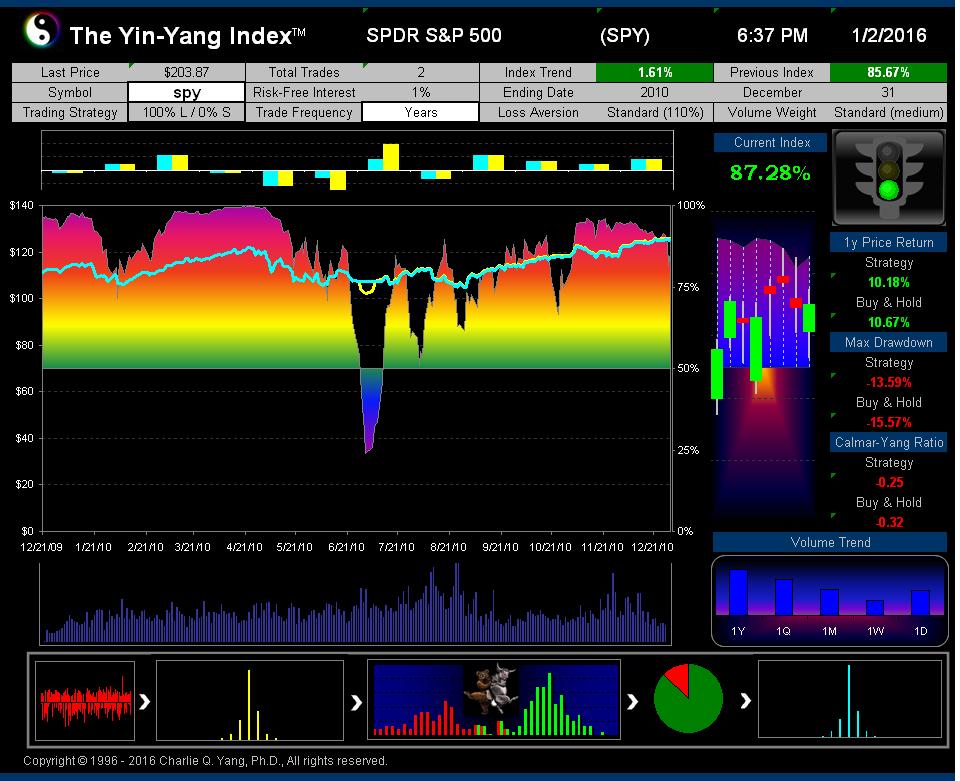Click the Trade Frequency field showing Years
This screenshot has height=781, width=960.
point(421,113)
